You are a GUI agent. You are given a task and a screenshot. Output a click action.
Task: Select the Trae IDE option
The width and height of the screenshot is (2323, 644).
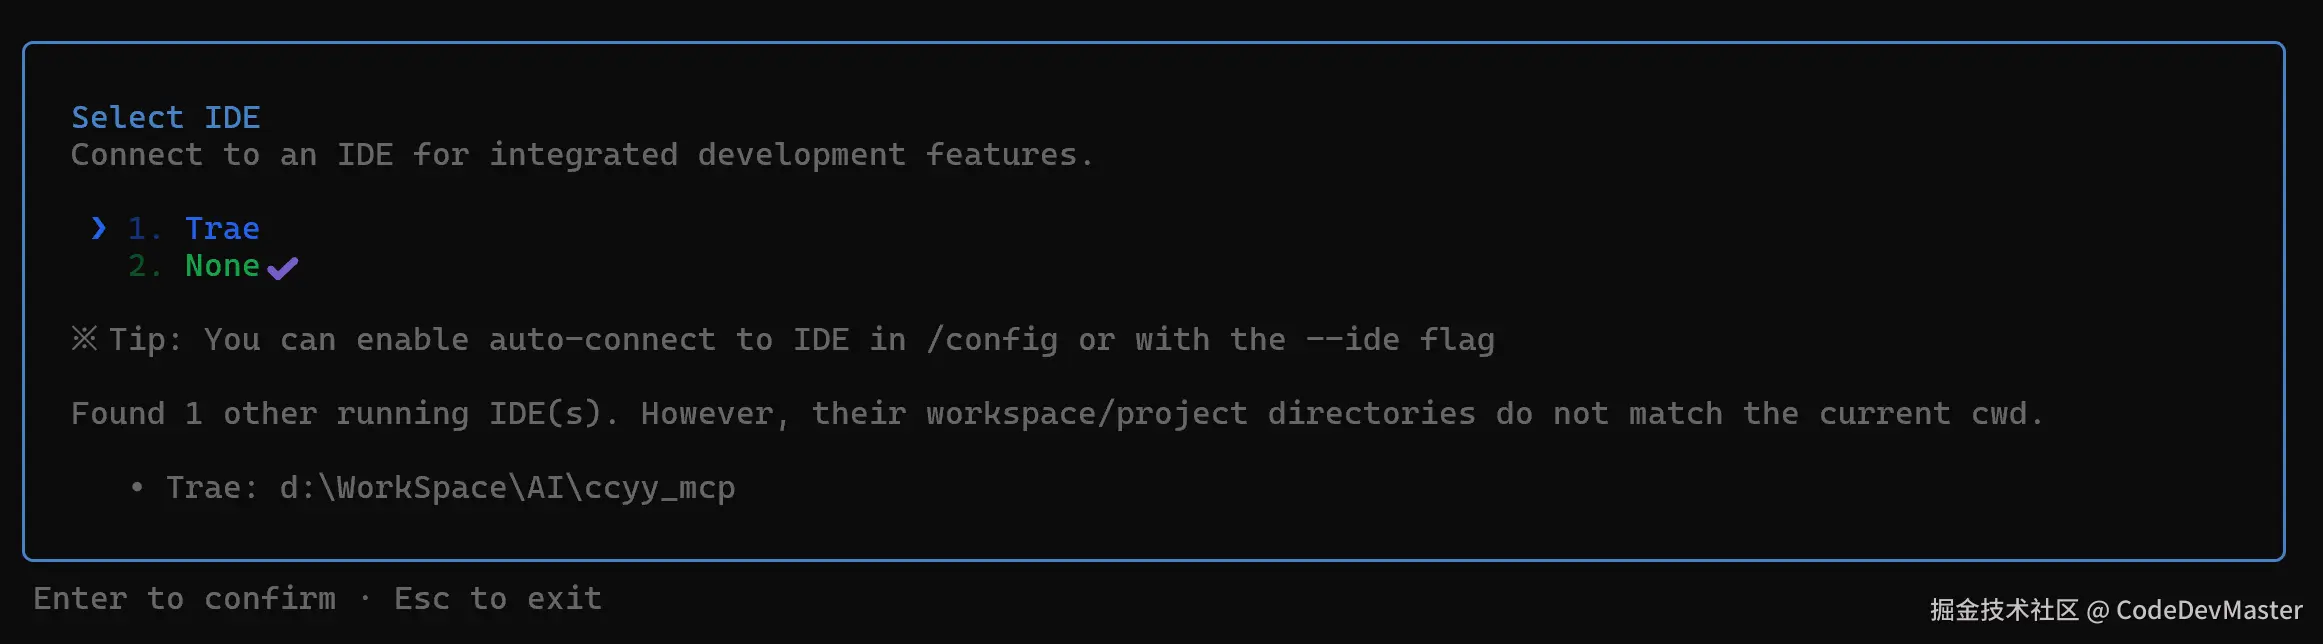click(222, 229)
